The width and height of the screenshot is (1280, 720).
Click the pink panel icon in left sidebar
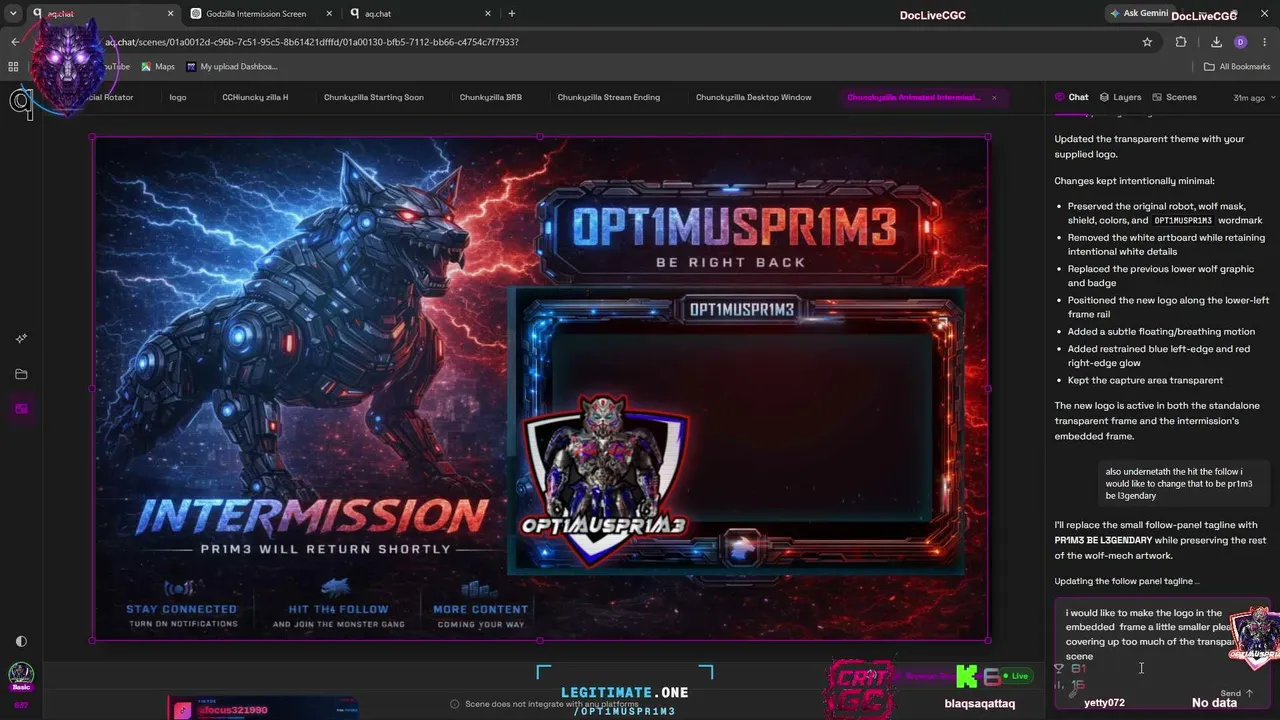coord(21,409)
